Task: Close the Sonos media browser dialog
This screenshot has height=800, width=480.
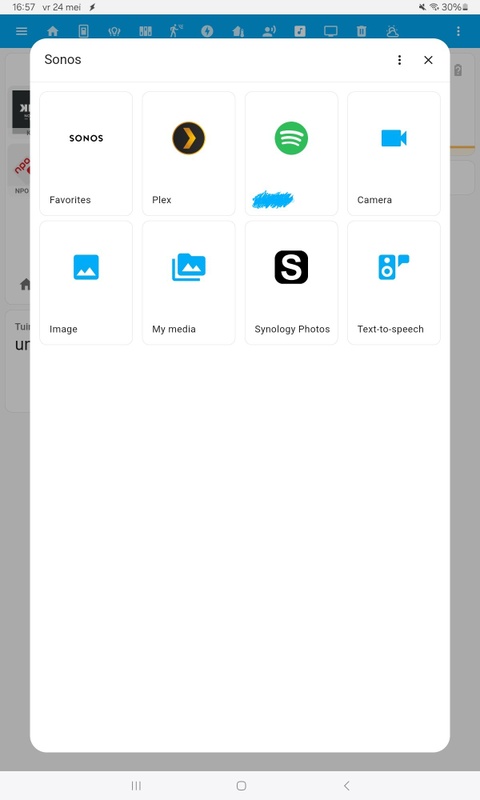Action: (x=428, y=60)
